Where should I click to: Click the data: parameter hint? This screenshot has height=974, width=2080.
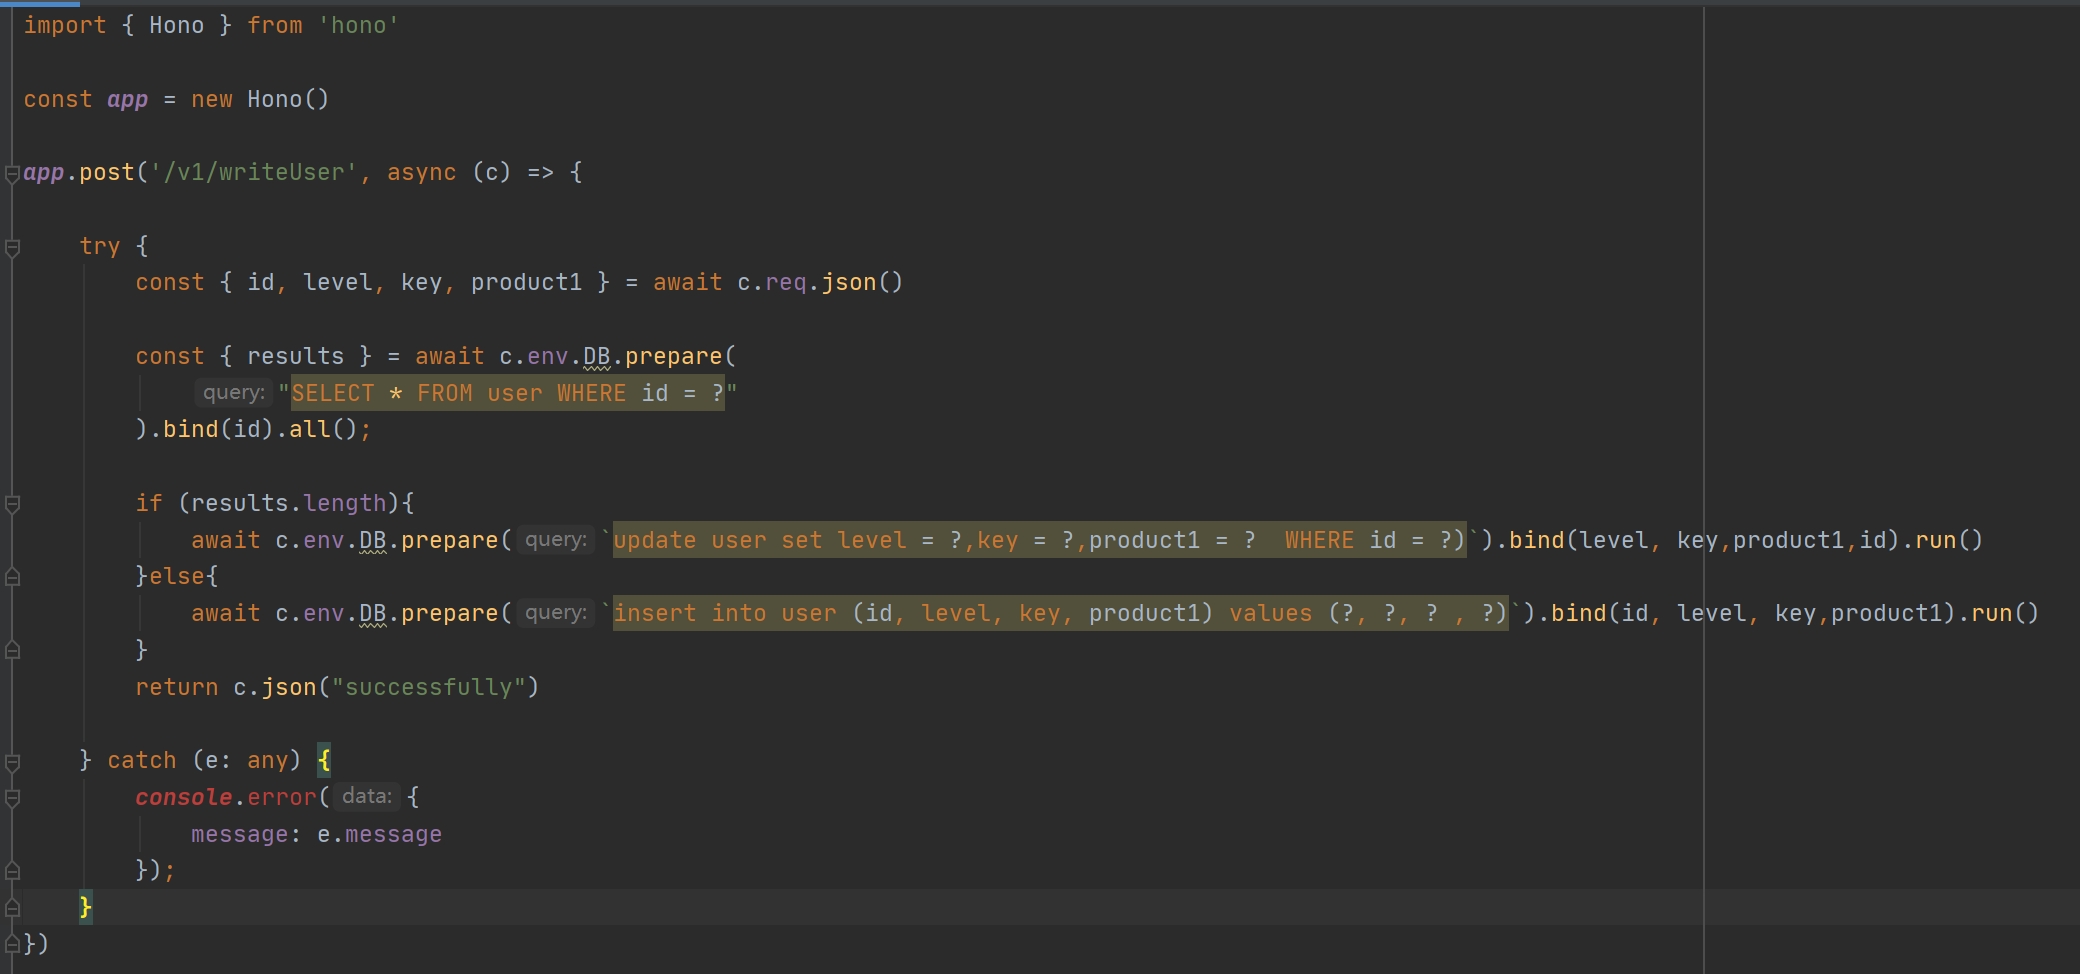367,797
